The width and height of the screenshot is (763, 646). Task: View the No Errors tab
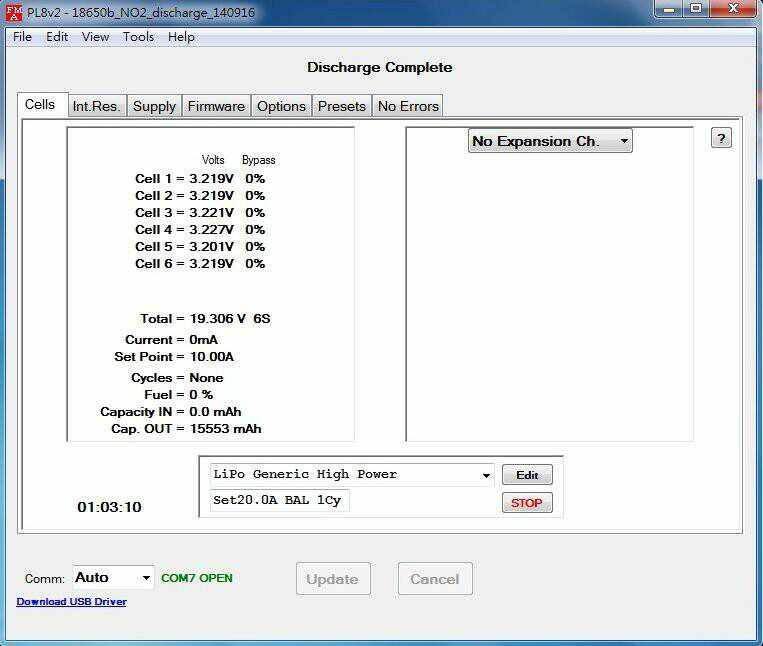tap(407, 106)
